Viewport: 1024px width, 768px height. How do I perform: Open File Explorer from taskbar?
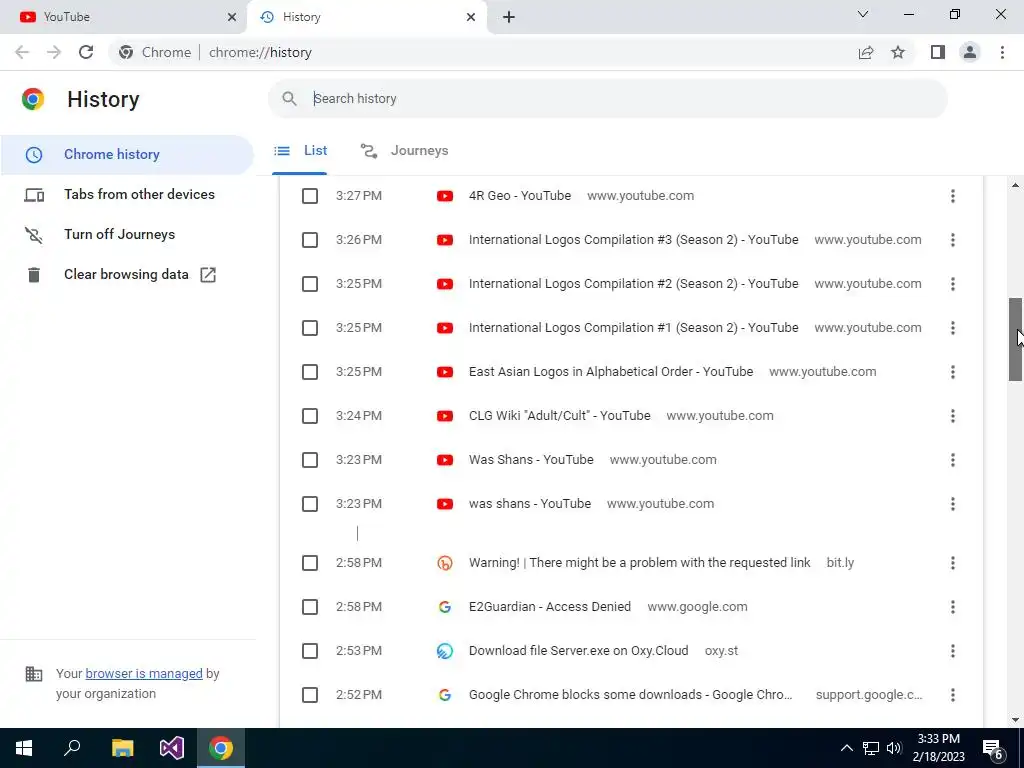tap(122, 748)
